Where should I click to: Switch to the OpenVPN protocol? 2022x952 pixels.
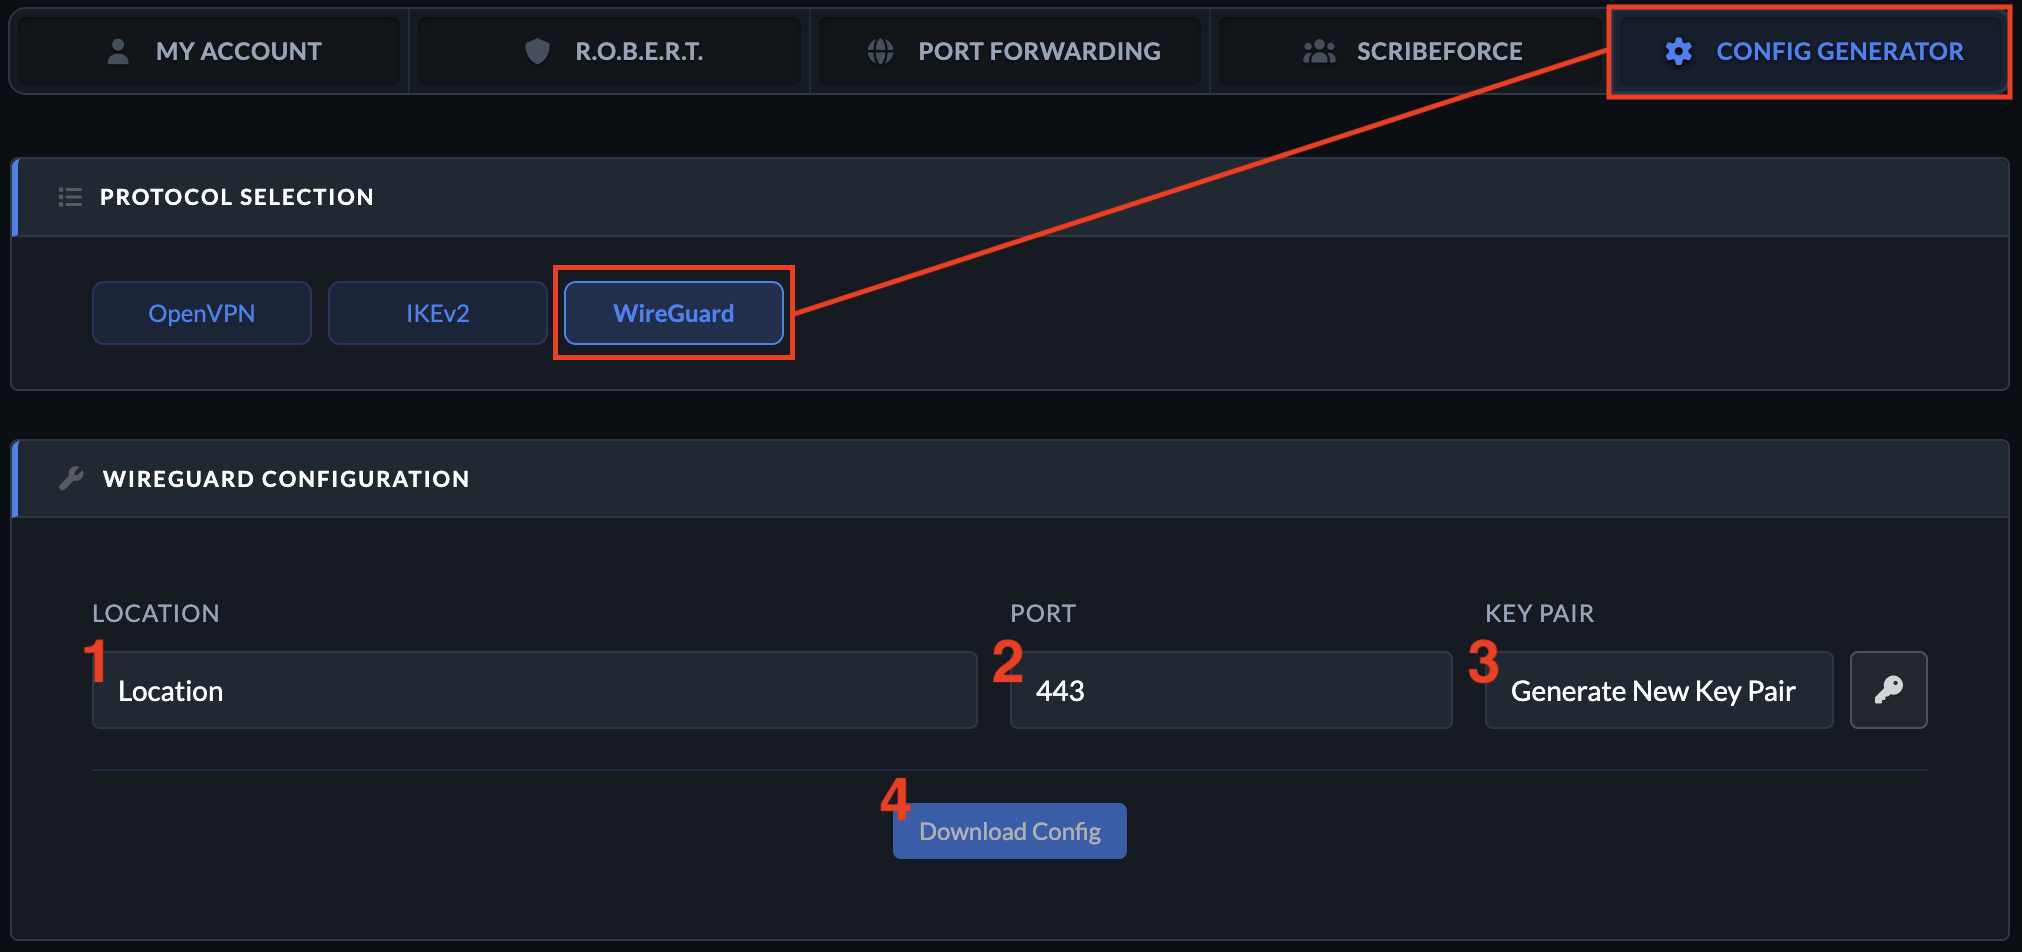point(201,312)
